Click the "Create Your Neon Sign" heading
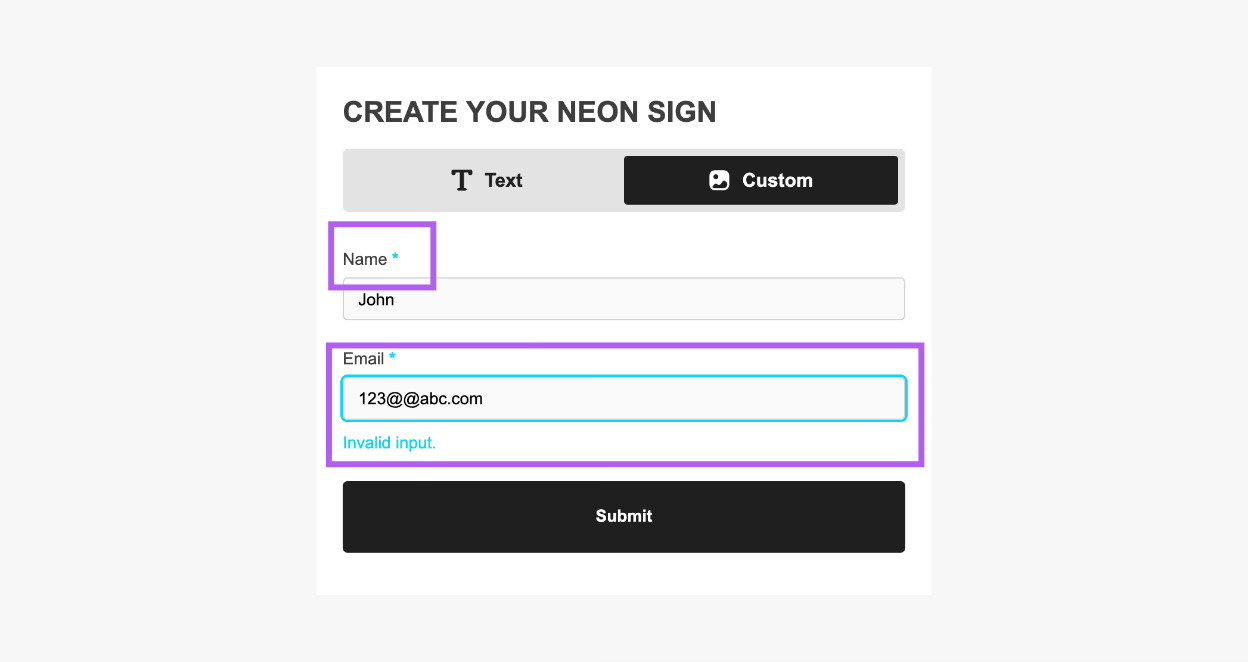 [x=529, y=112]
